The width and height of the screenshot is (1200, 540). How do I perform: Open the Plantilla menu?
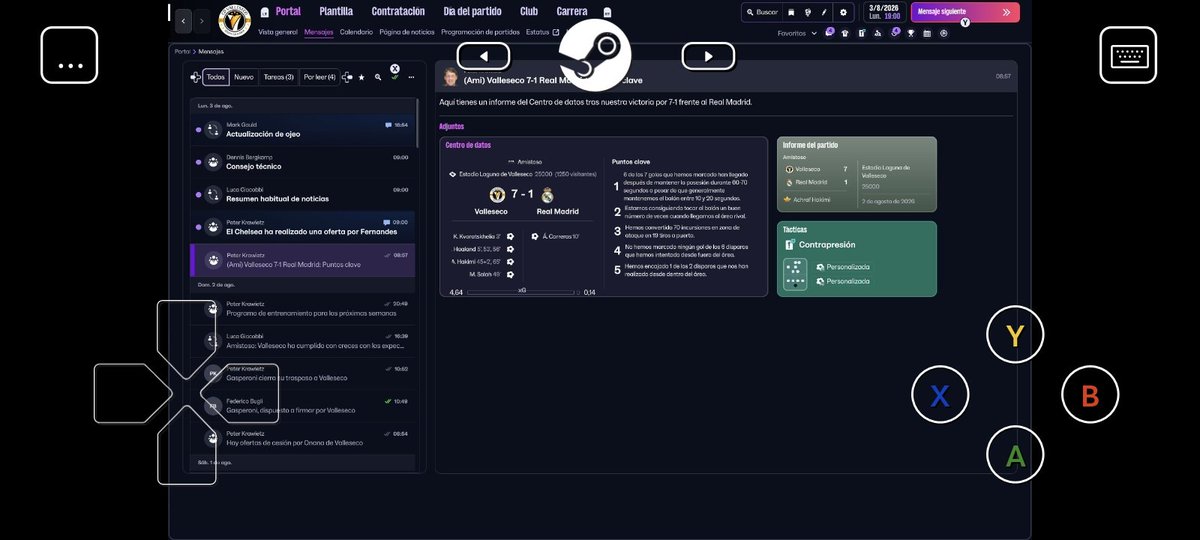pyautogui.click(x=336, y=12)
